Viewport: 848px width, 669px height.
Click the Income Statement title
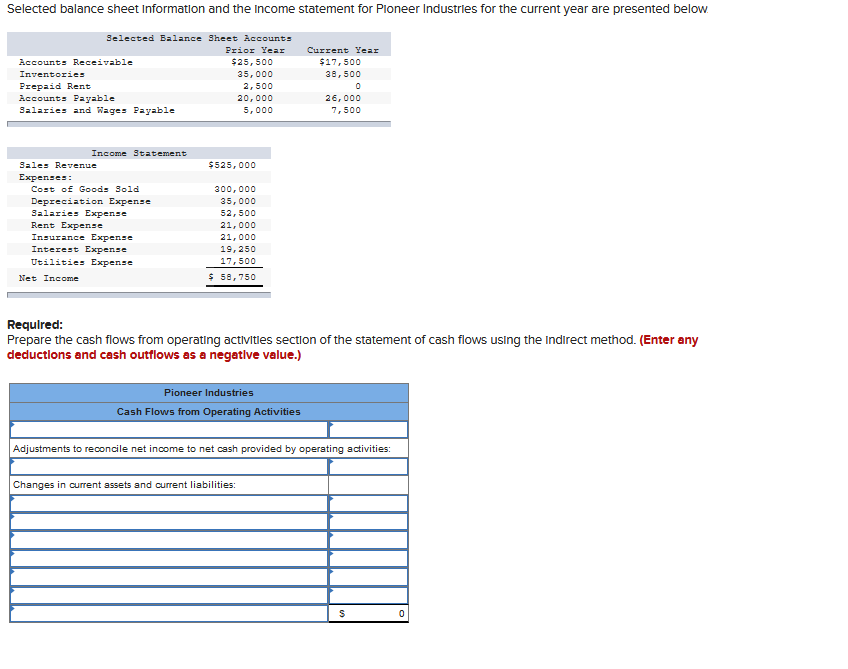click(x=139, y=153)
